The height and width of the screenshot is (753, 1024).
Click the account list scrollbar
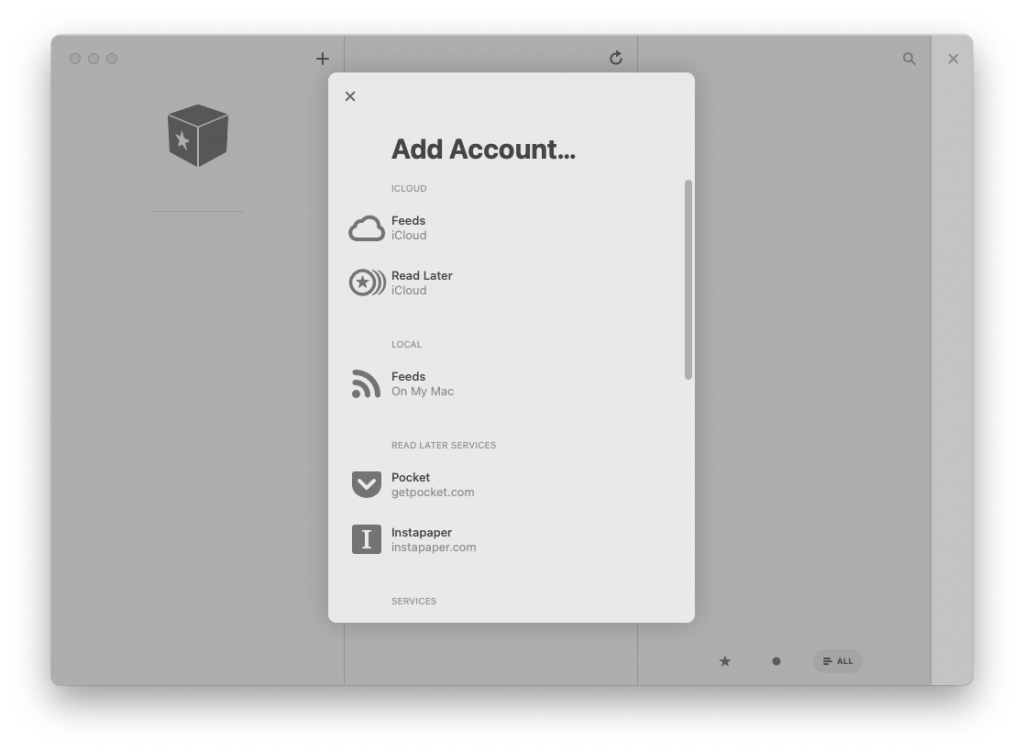(688, 280)
